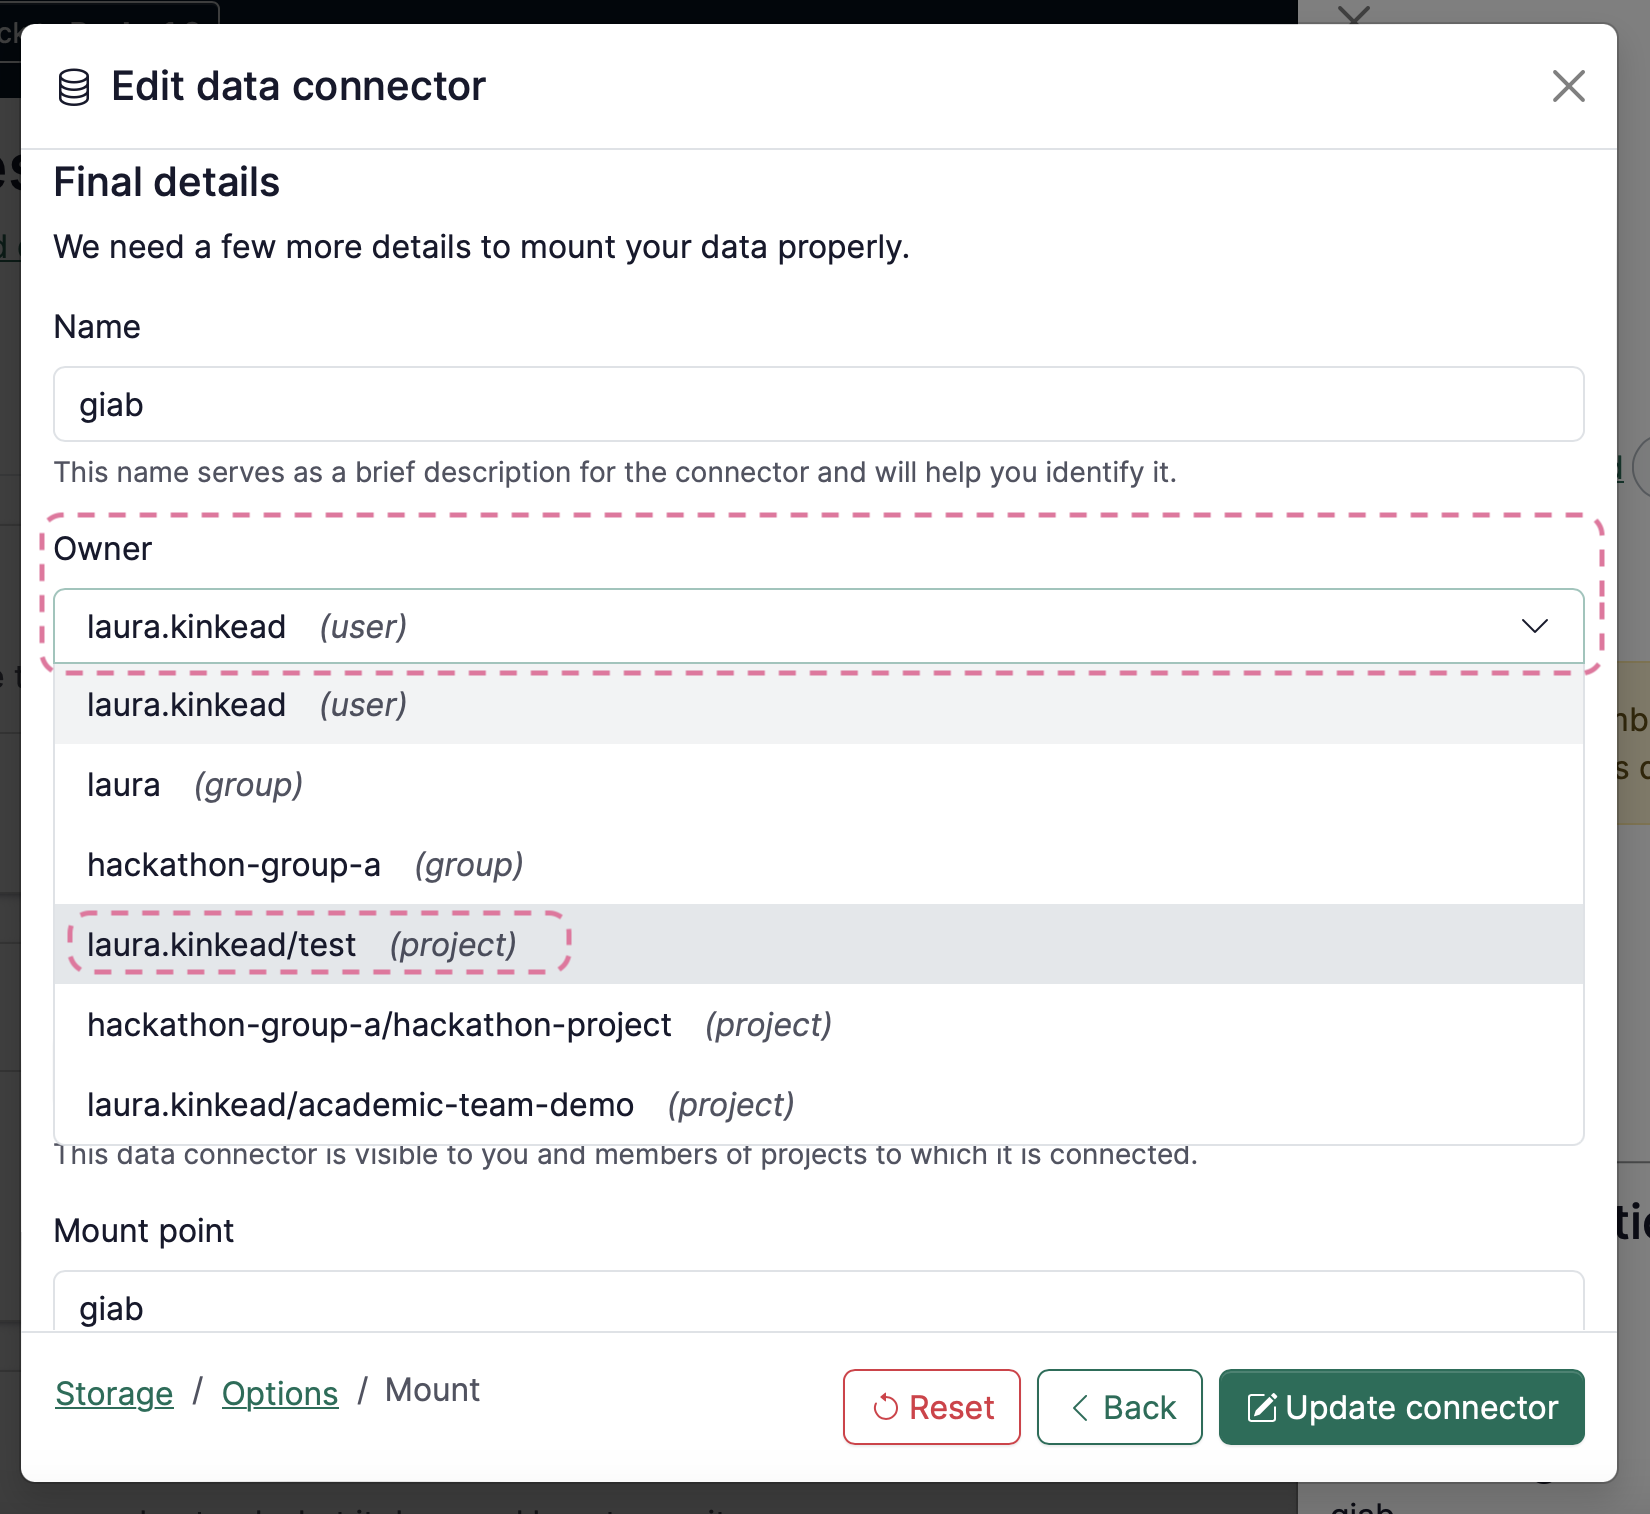Click the pencil icon in Update connector
1650x1514 pixels.
point(1262,1408)
